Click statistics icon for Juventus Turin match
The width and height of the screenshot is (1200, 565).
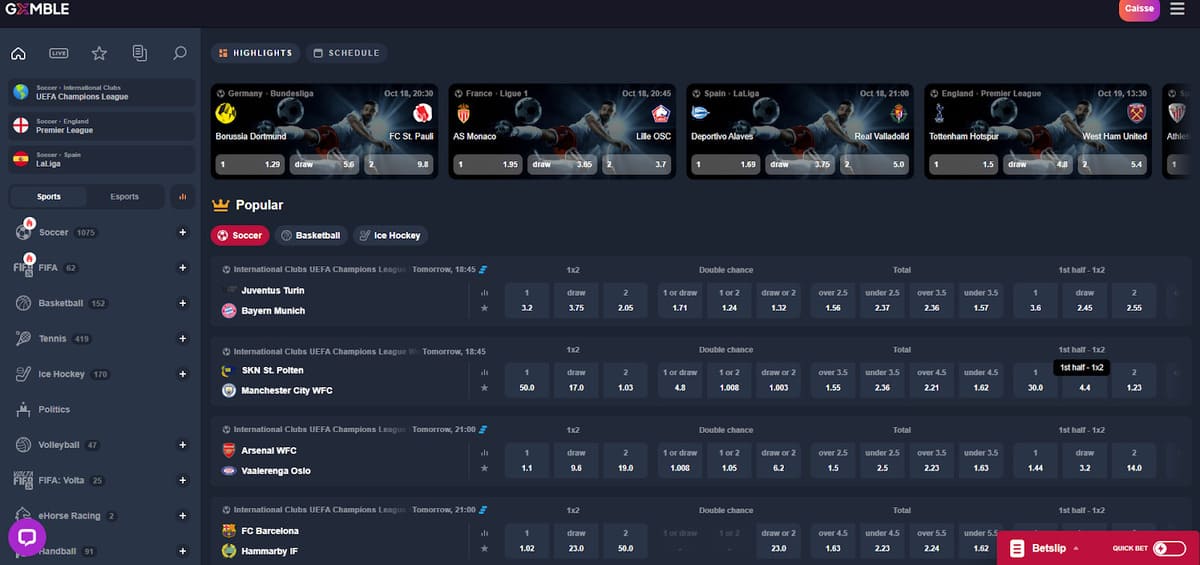point(484,293)
